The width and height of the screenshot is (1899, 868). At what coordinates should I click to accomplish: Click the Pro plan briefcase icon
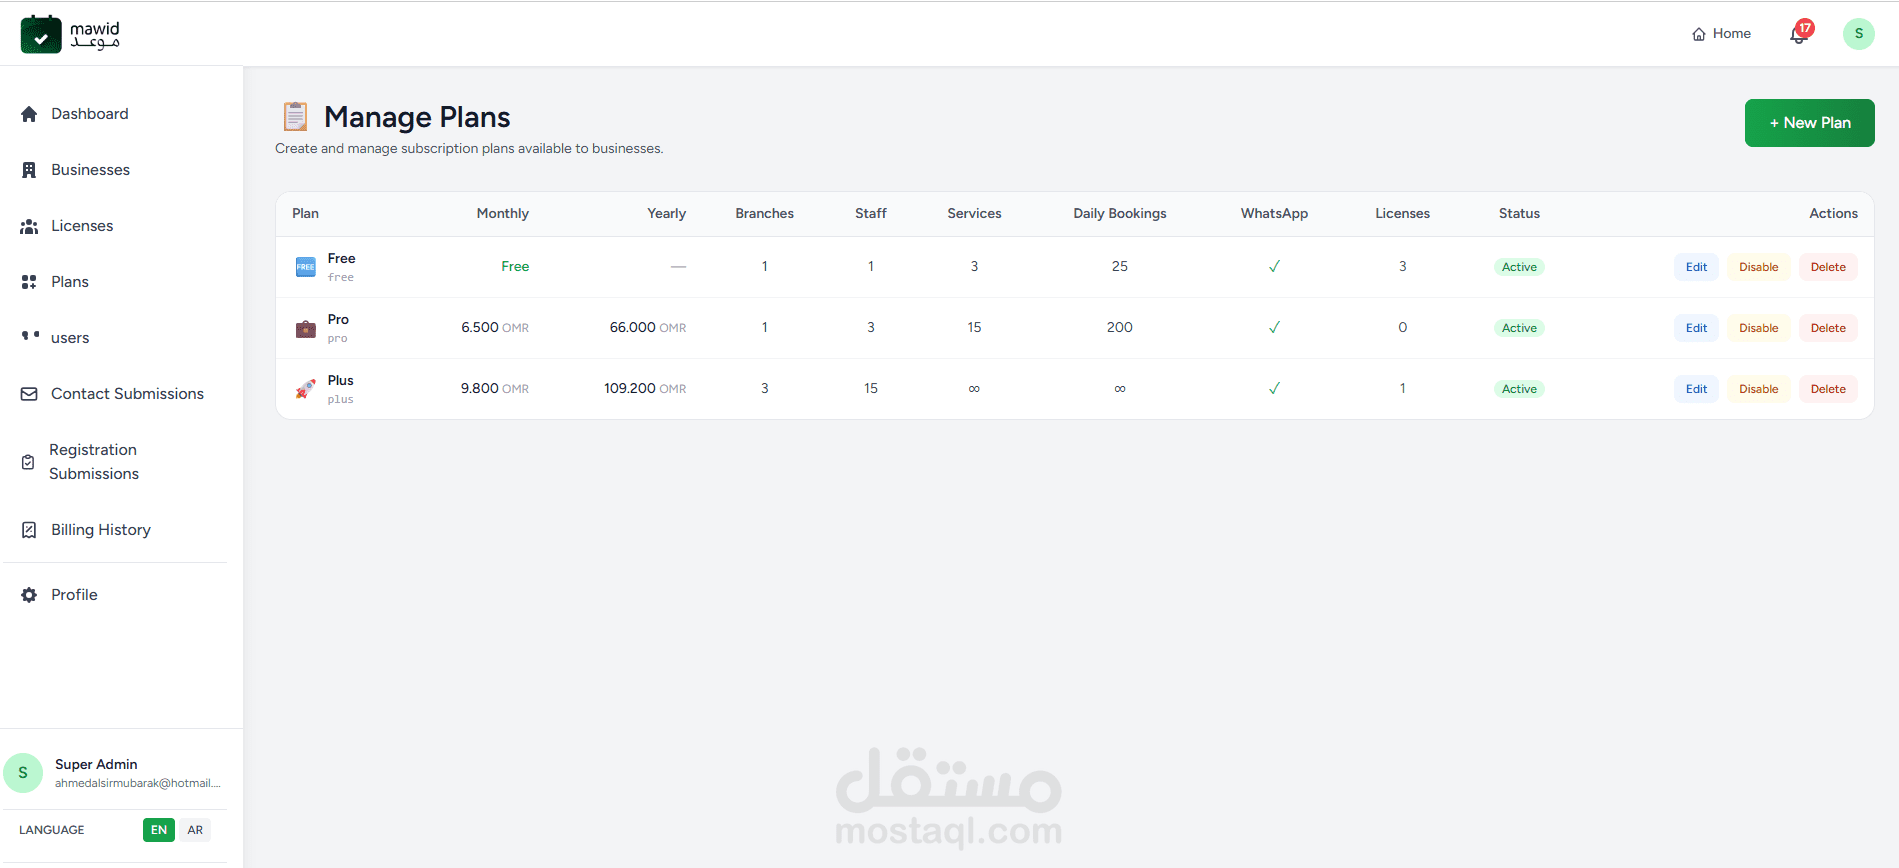click(305, 328)
